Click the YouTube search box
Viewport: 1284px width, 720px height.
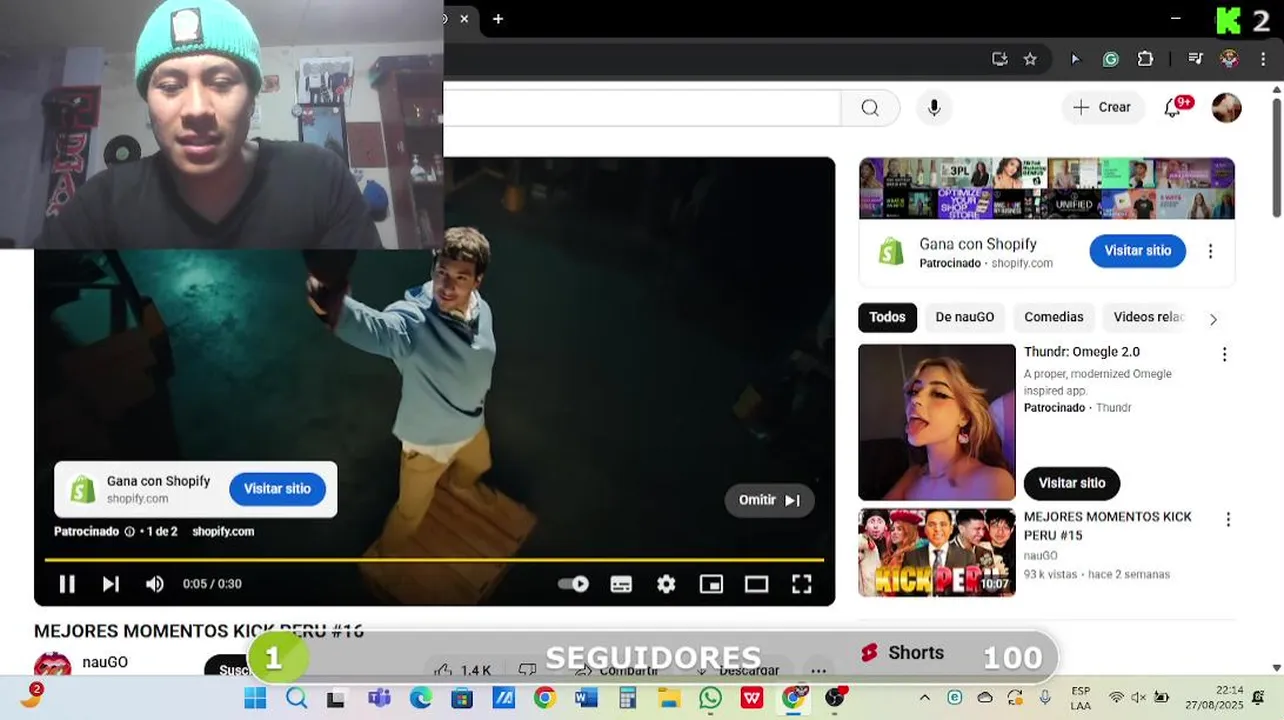(642, 108)
